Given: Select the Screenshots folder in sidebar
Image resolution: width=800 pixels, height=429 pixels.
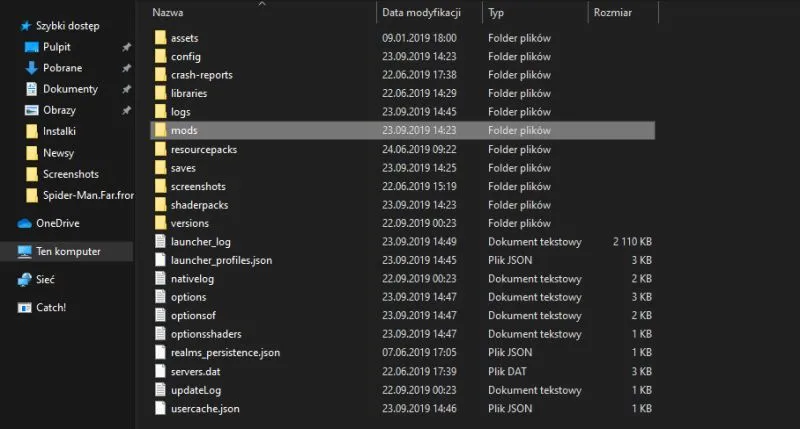Looking at the screenshot, I should [x=70, y=174].
